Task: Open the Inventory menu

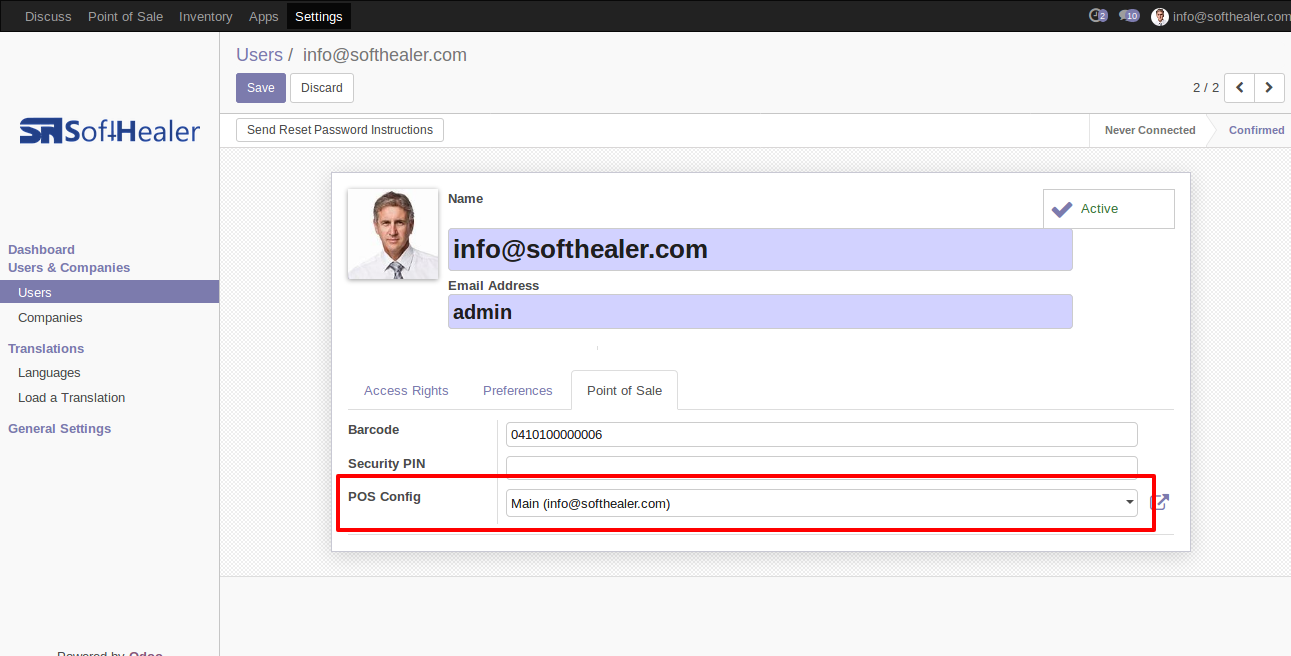Action: [x=205, y=16]
